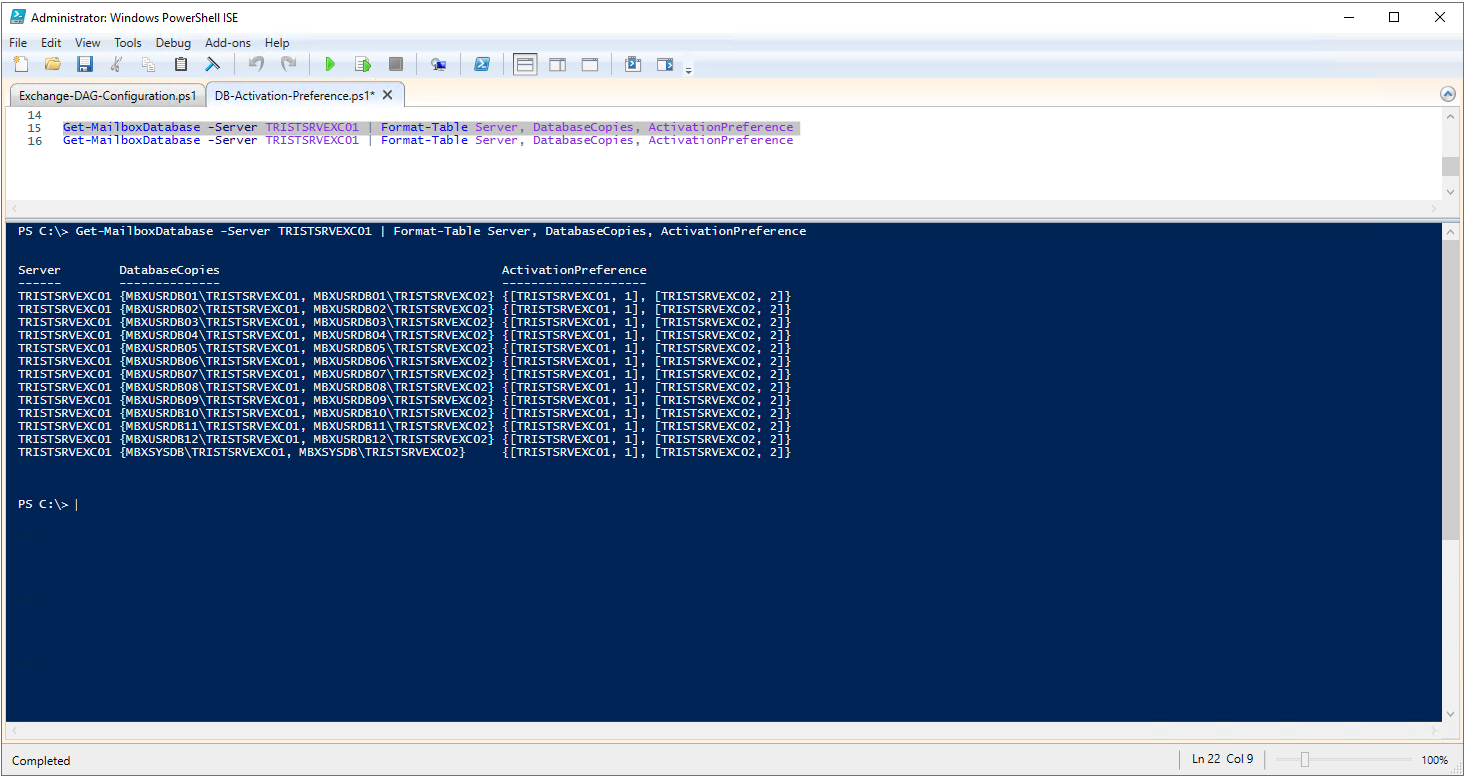Open the Add-ons menu
This screenshot has width=1465, height=776.
pyautogui.click(x=228, y=43)
